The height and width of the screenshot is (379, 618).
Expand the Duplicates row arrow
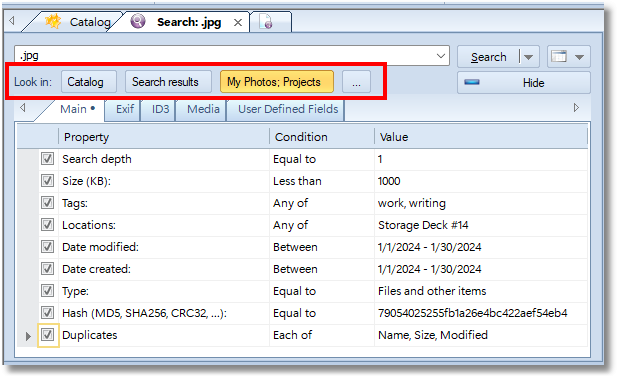click(x=28, y=336)
